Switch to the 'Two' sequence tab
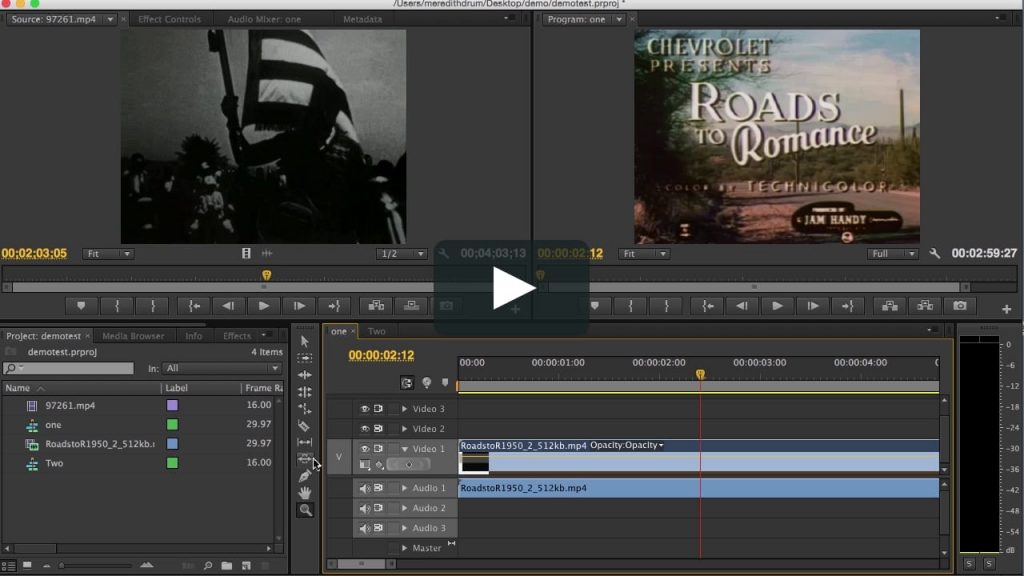 [x=376, y=331]
